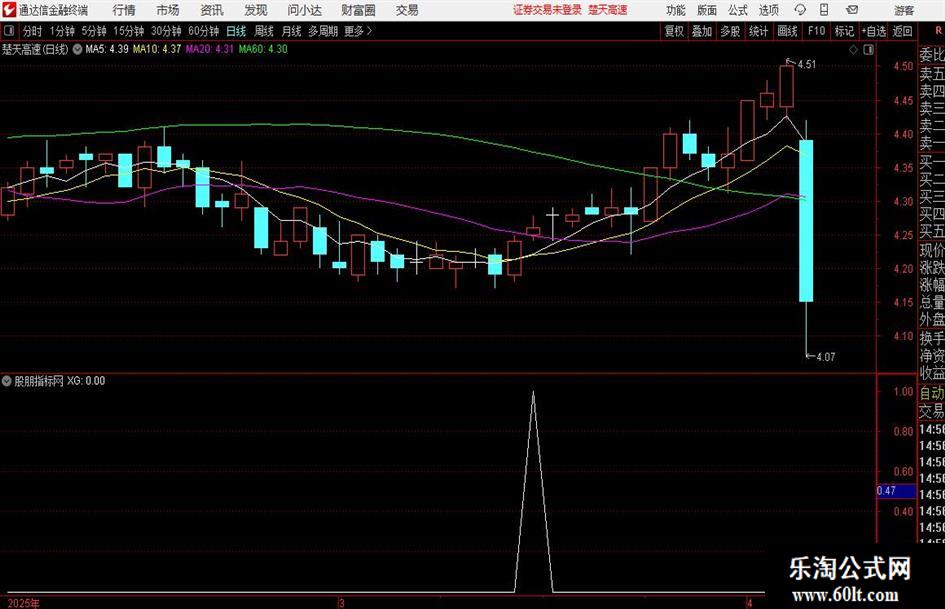945x609 pixels.
Task: Expand the 更多 periods chevron
Action: [369, 31]
